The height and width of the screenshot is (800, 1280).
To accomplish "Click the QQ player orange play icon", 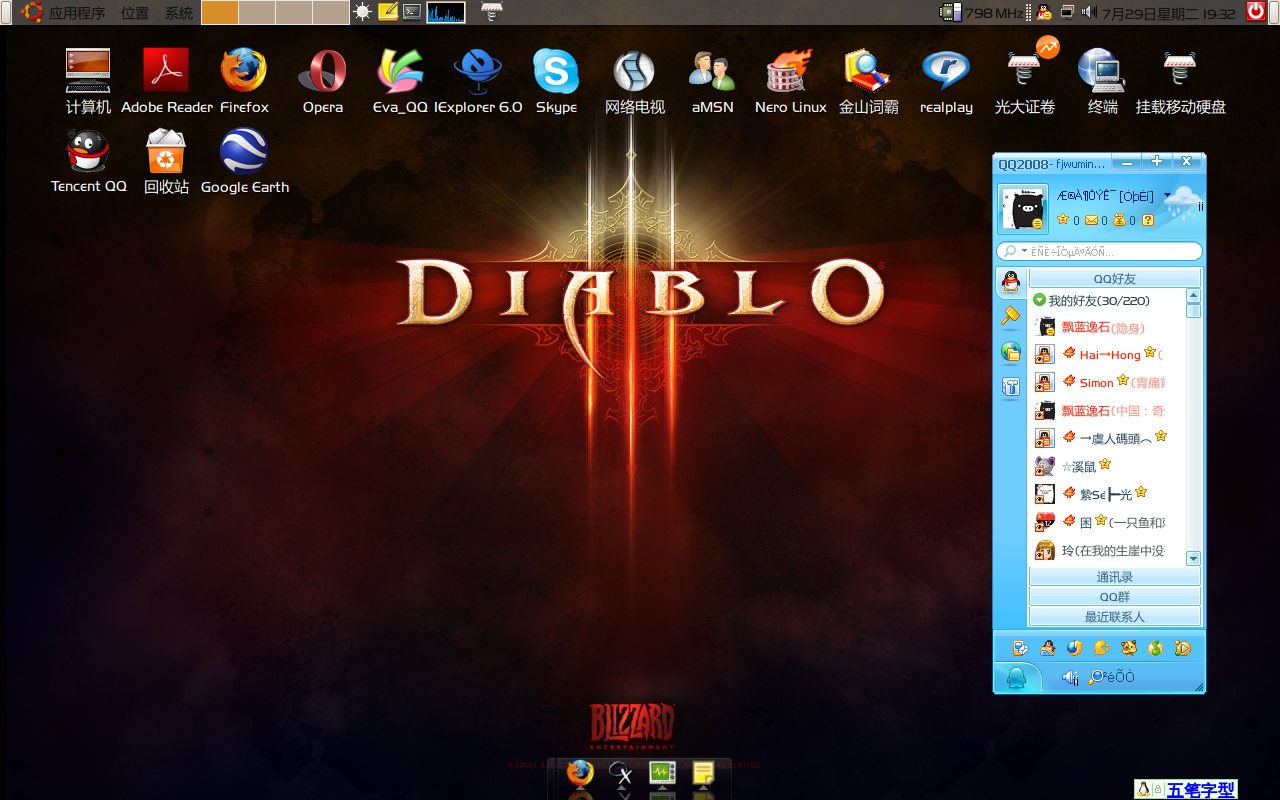I will (x=1183, y=648).
